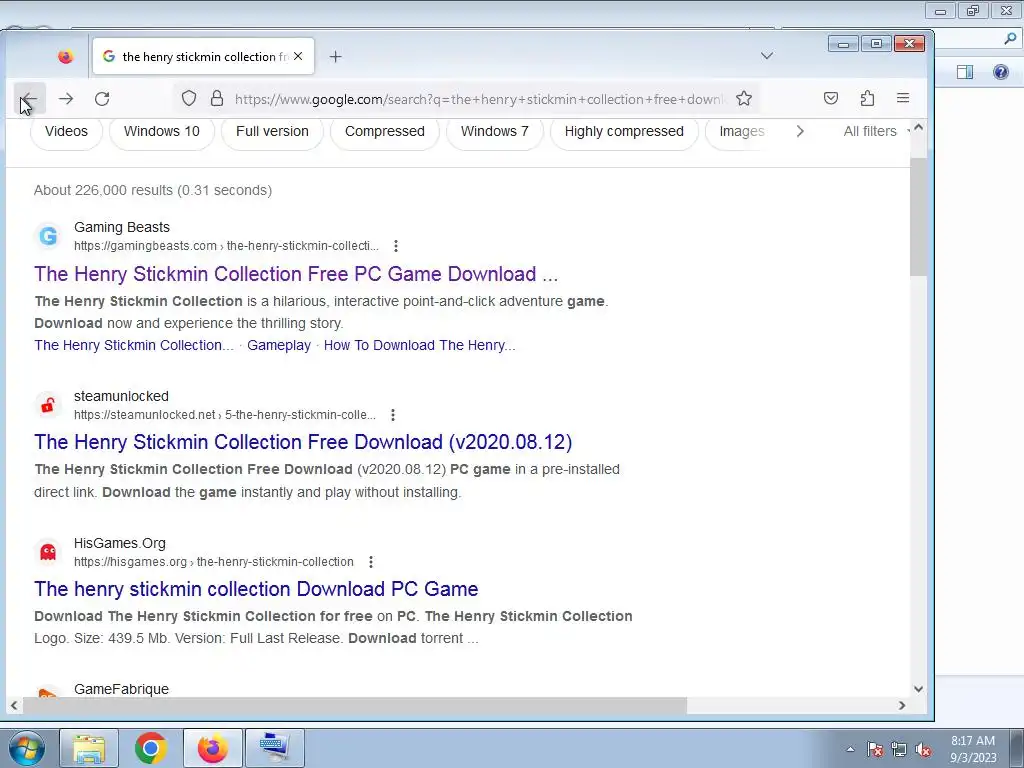This screenshot has height=768, width=1024.
Task: Open the steamunlocked Free Download (v2020.08.12) link
Action: click(303, 442)
